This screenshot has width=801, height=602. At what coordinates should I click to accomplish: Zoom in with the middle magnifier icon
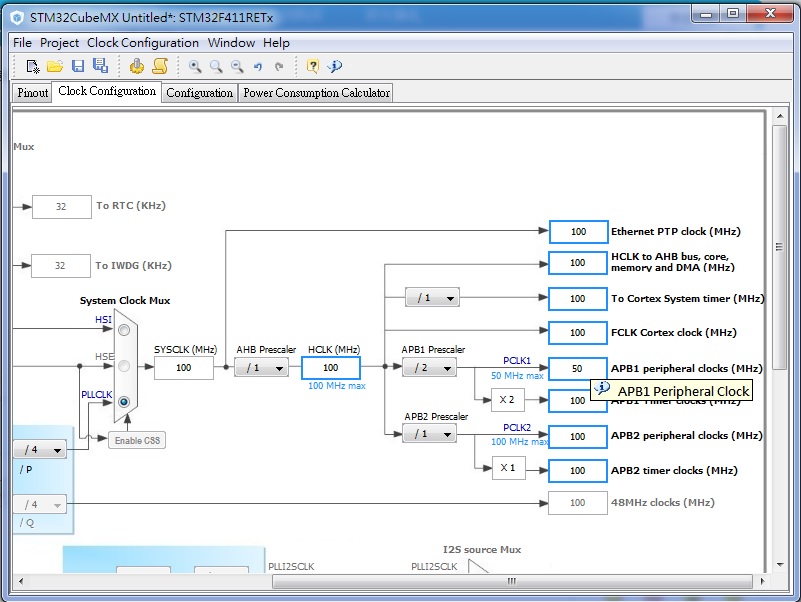[x=216, y=66]
